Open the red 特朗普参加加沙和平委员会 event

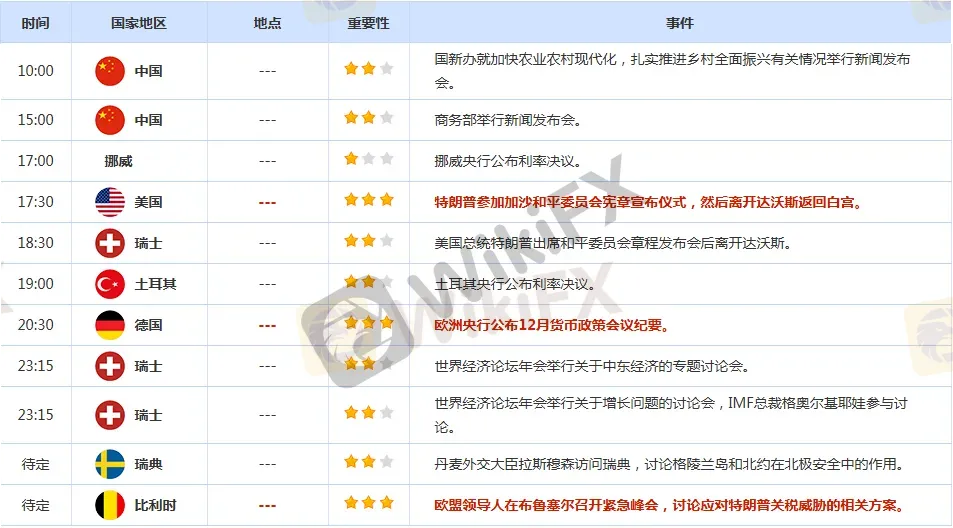[x=648, y=202]
